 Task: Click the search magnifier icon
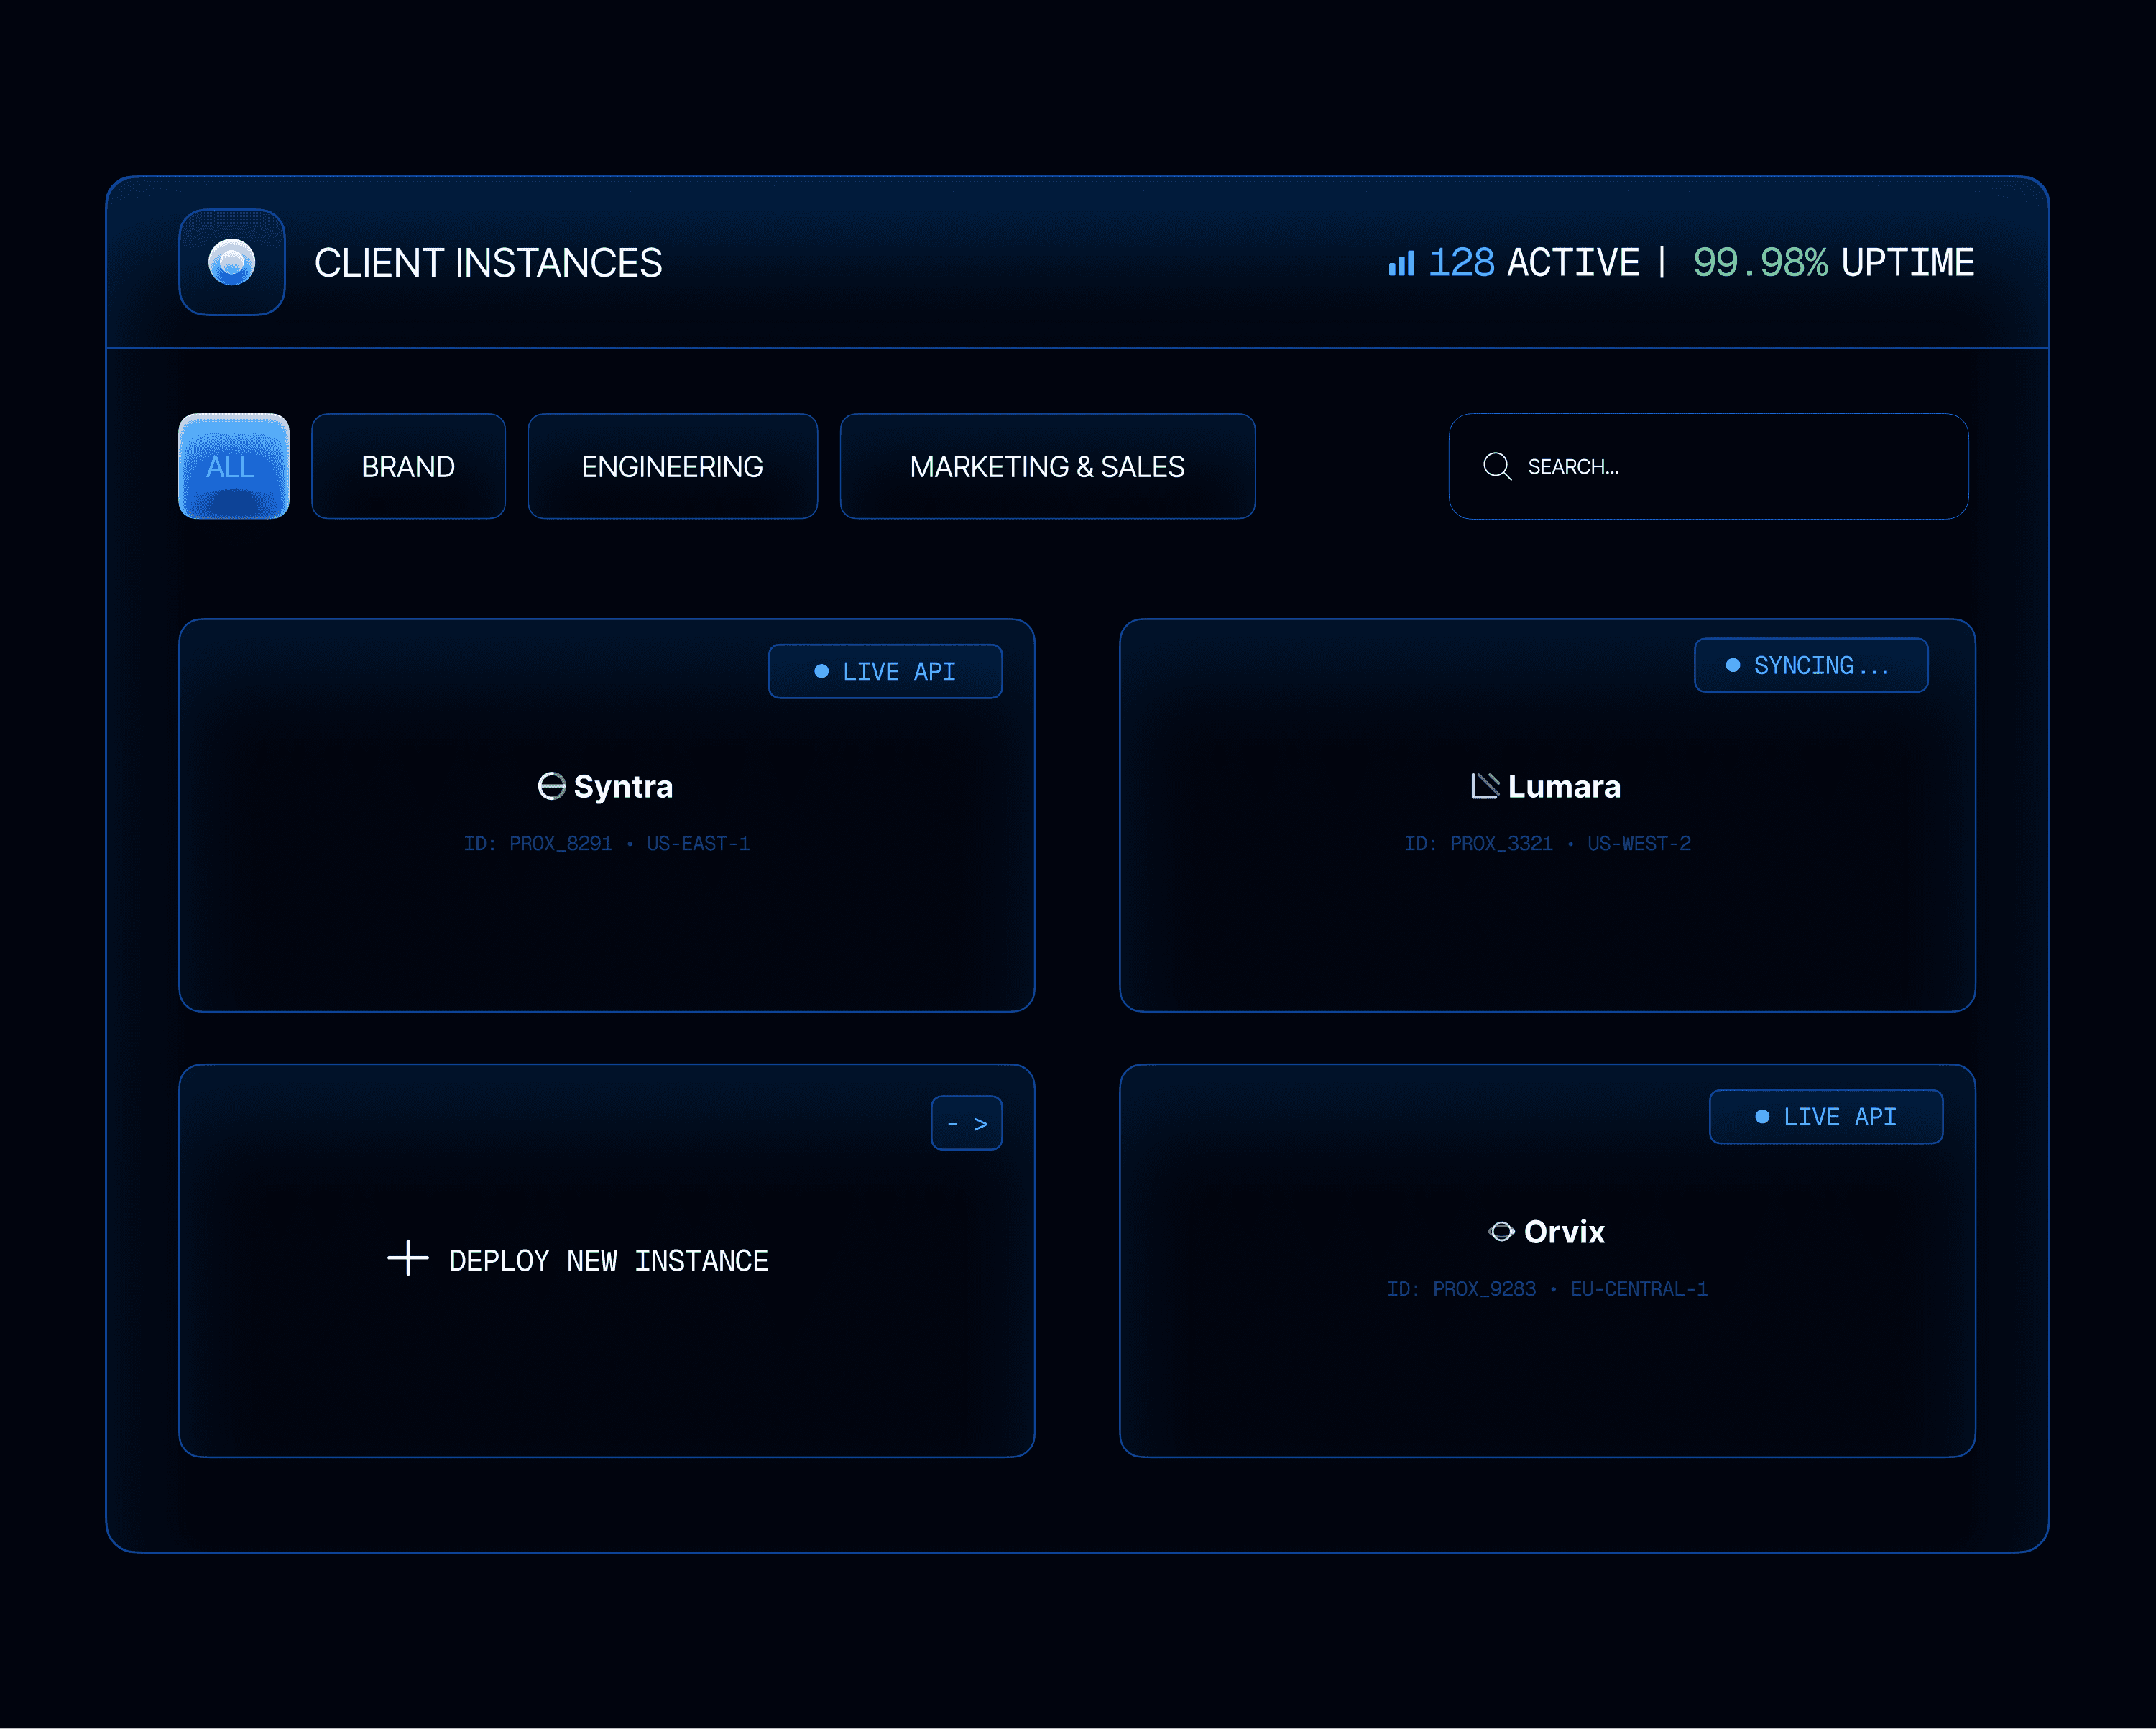(1496, 466)
